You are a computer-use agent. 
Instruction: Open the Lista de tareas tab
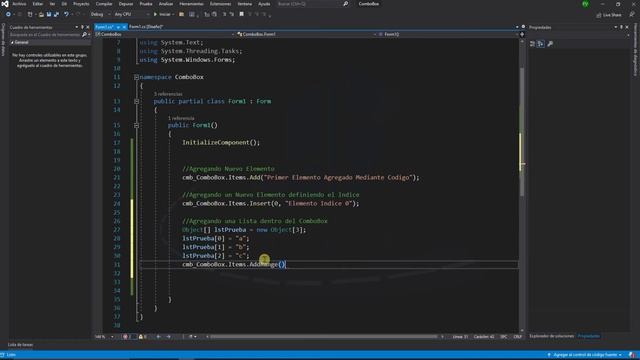[x=21, y=345]
